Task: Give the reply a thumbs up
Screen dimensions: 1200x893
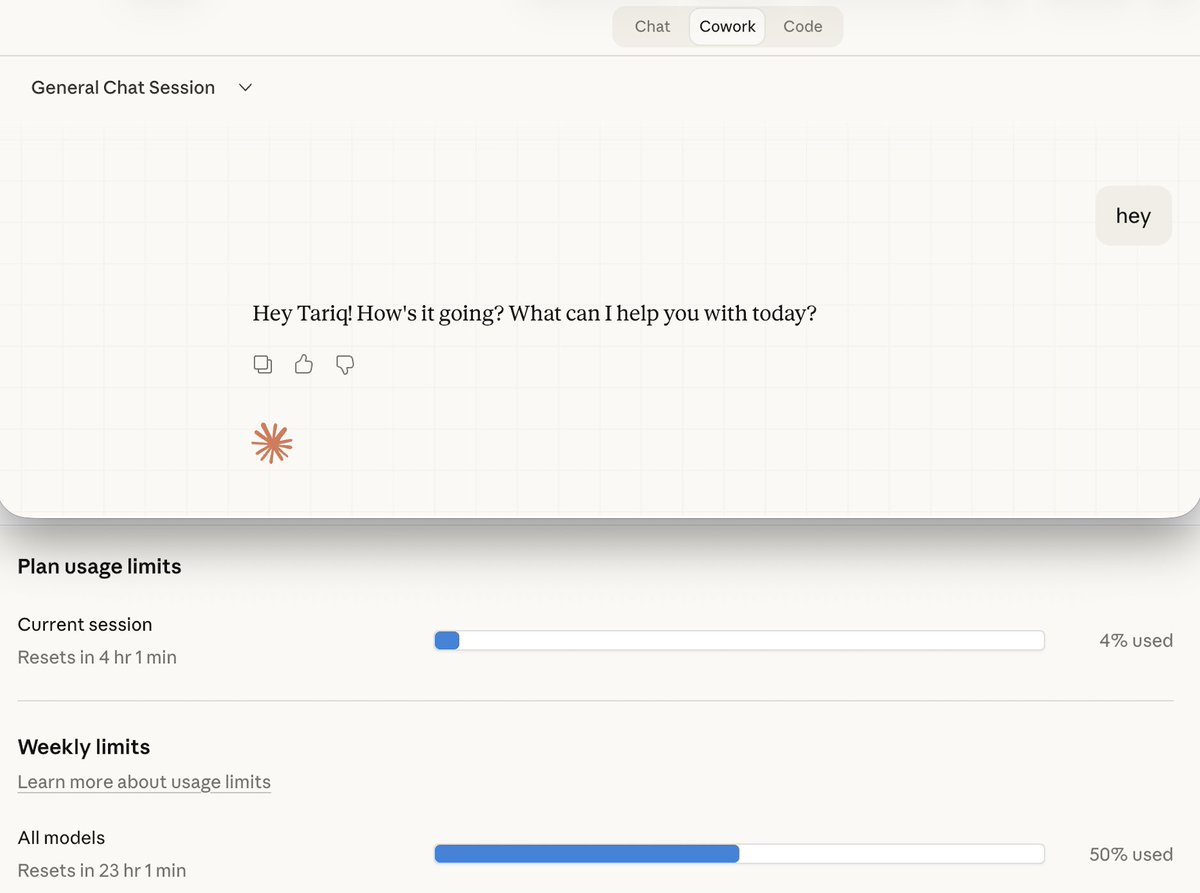Action: (304, 364)
